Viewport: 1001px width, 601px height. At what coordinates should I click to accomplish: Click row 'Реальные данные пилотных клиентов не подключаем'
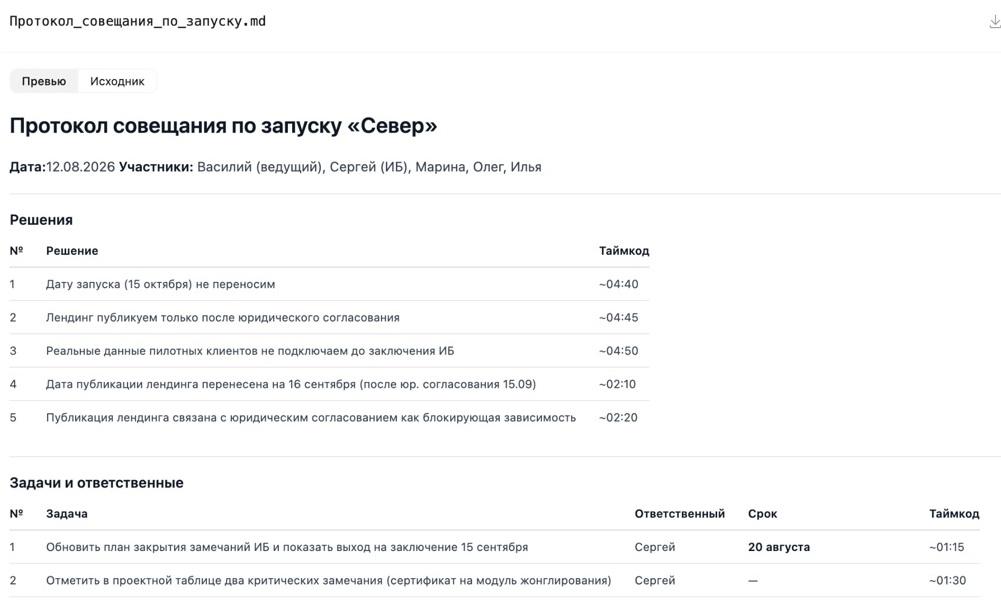point(329,351)
